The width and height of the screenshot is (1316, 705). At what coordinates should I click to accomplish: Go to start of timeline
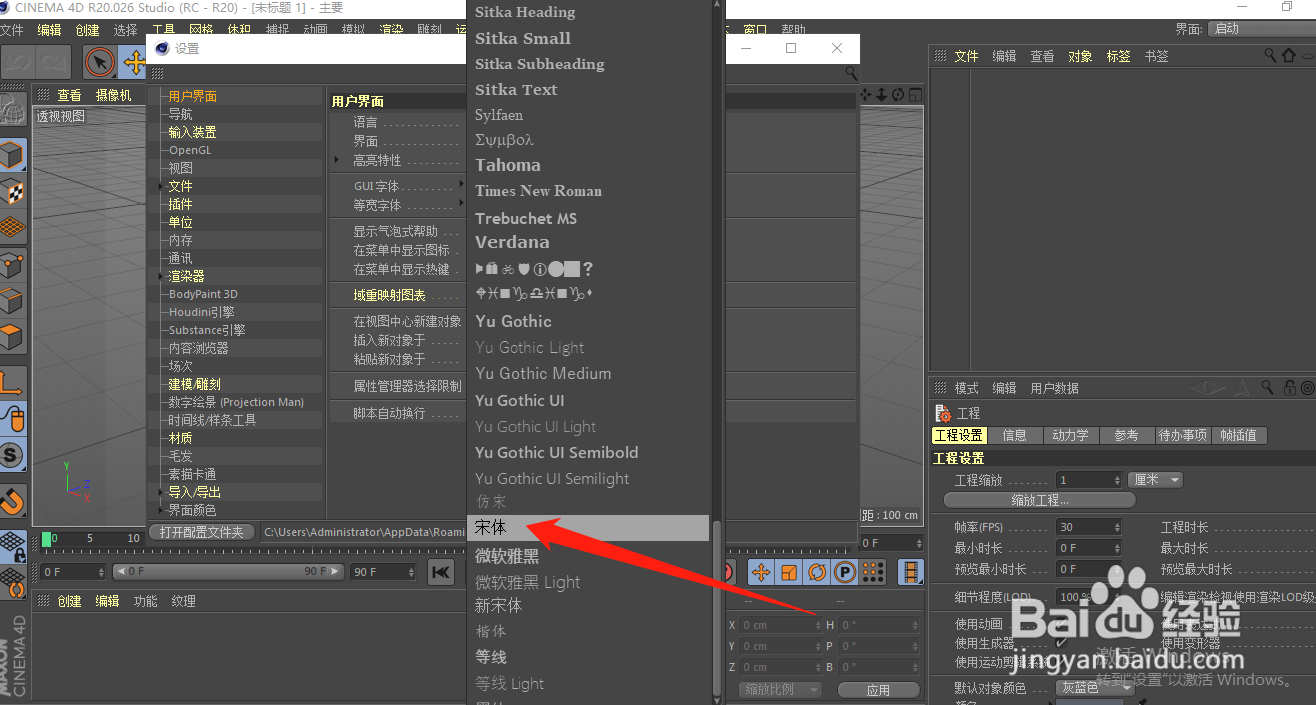click(x=441, y=572)
